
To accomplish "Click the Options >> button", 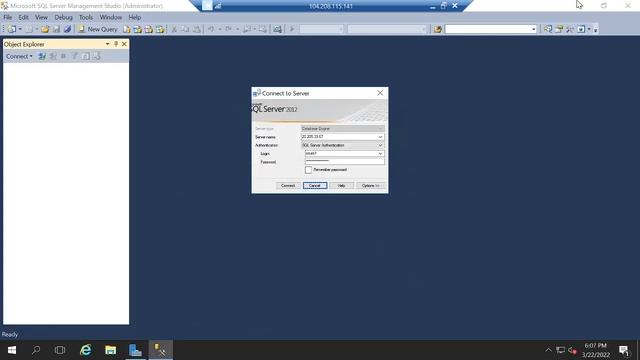I will [x=371, y=186].
